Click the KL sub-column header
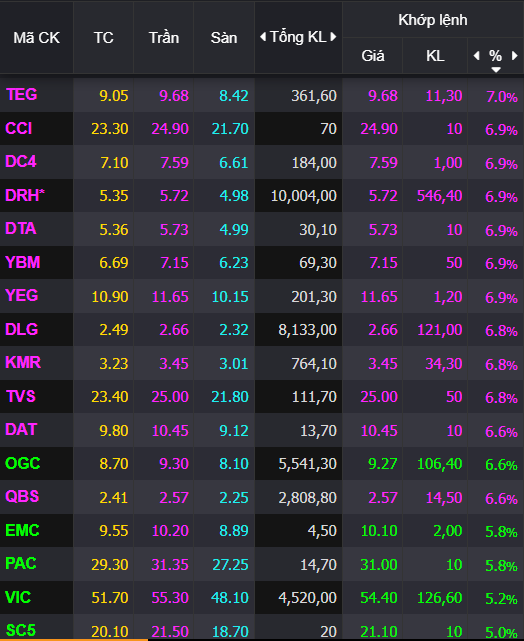The width and height of the screenshot is (524, 641). coord(435,56)
